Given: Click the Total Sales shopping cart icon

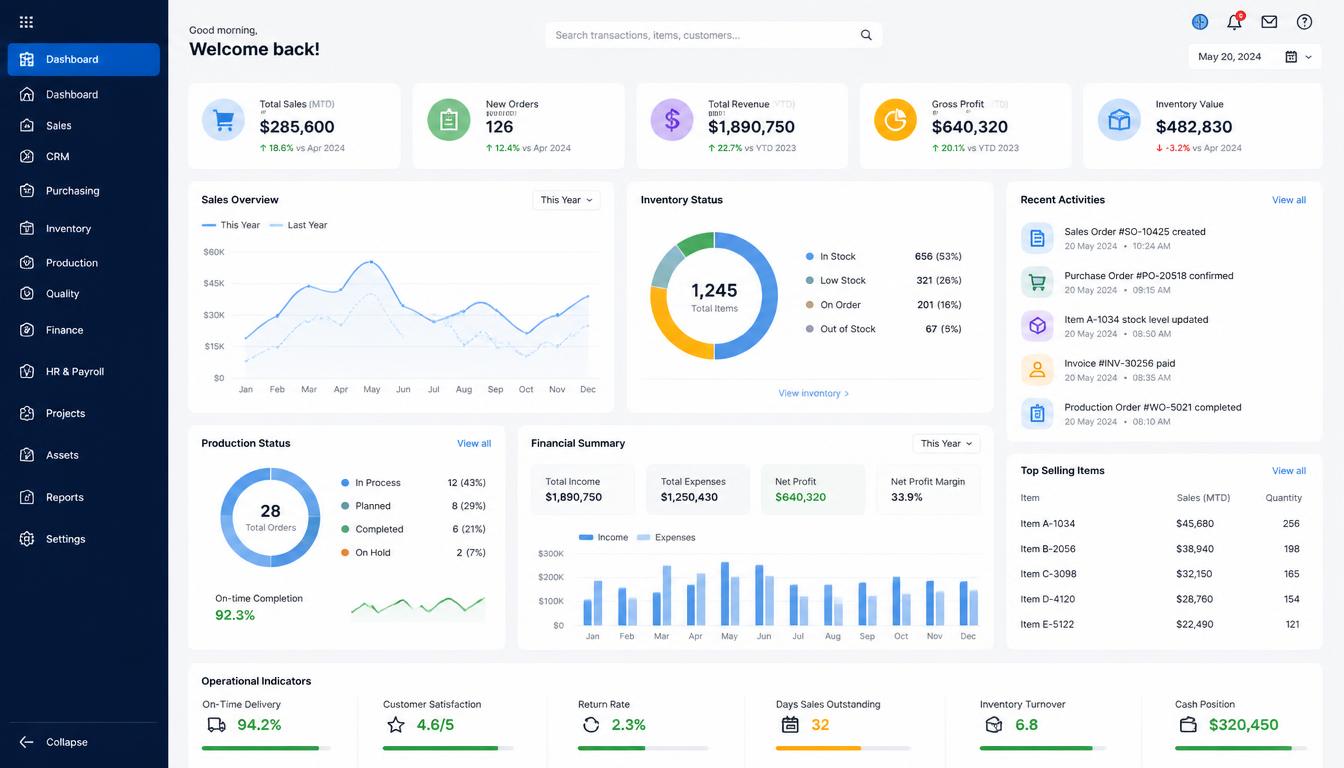Looking at the screenshot, I should click(223, 120).
